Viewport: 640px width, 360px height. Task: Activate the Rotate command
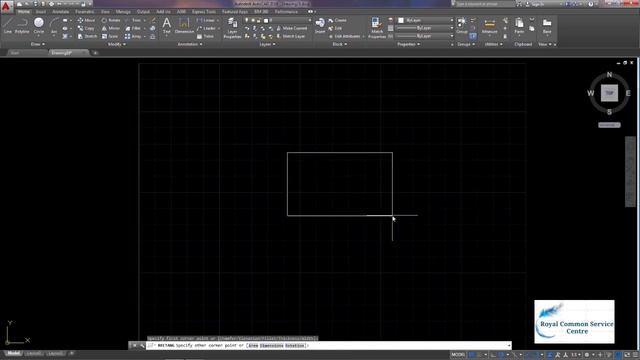point(111,20)
